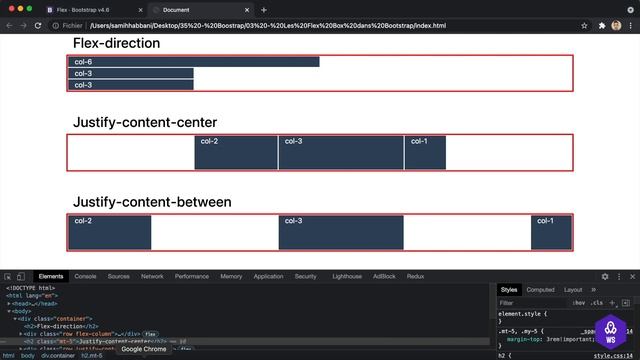The image size is (640, 360).
Task: Add new style rule plus icon
Action: click(x=612, y=303)
